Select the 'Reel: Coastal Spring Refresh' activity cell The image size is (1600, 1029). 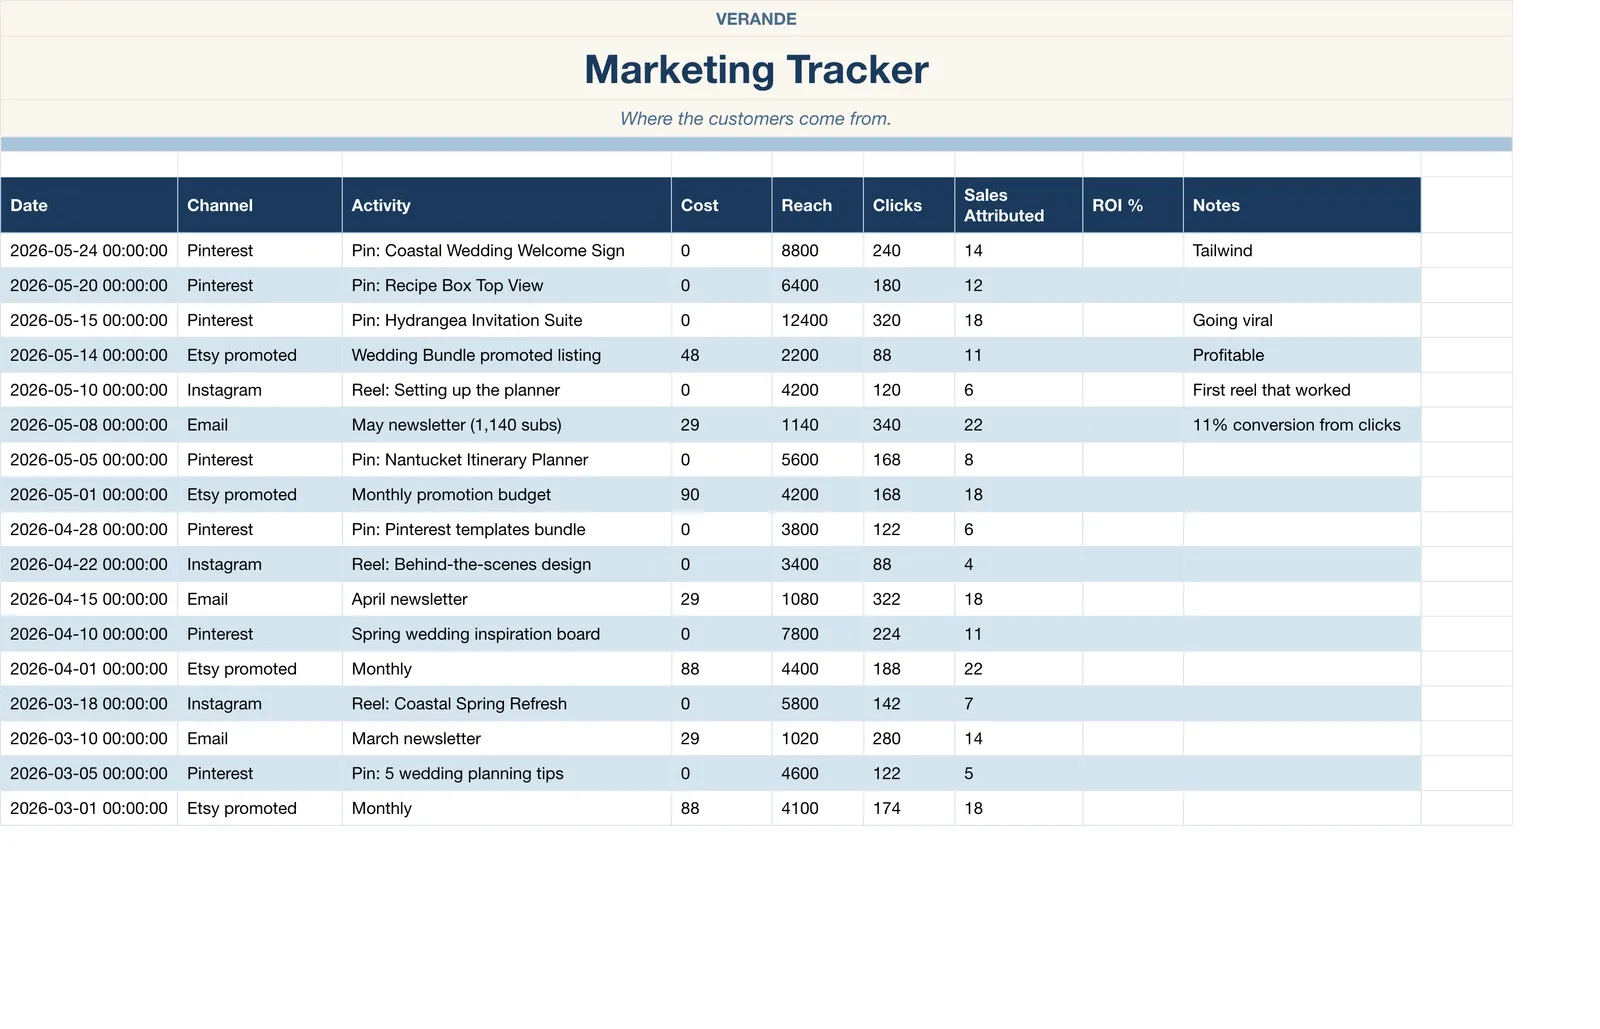[507, 703]
